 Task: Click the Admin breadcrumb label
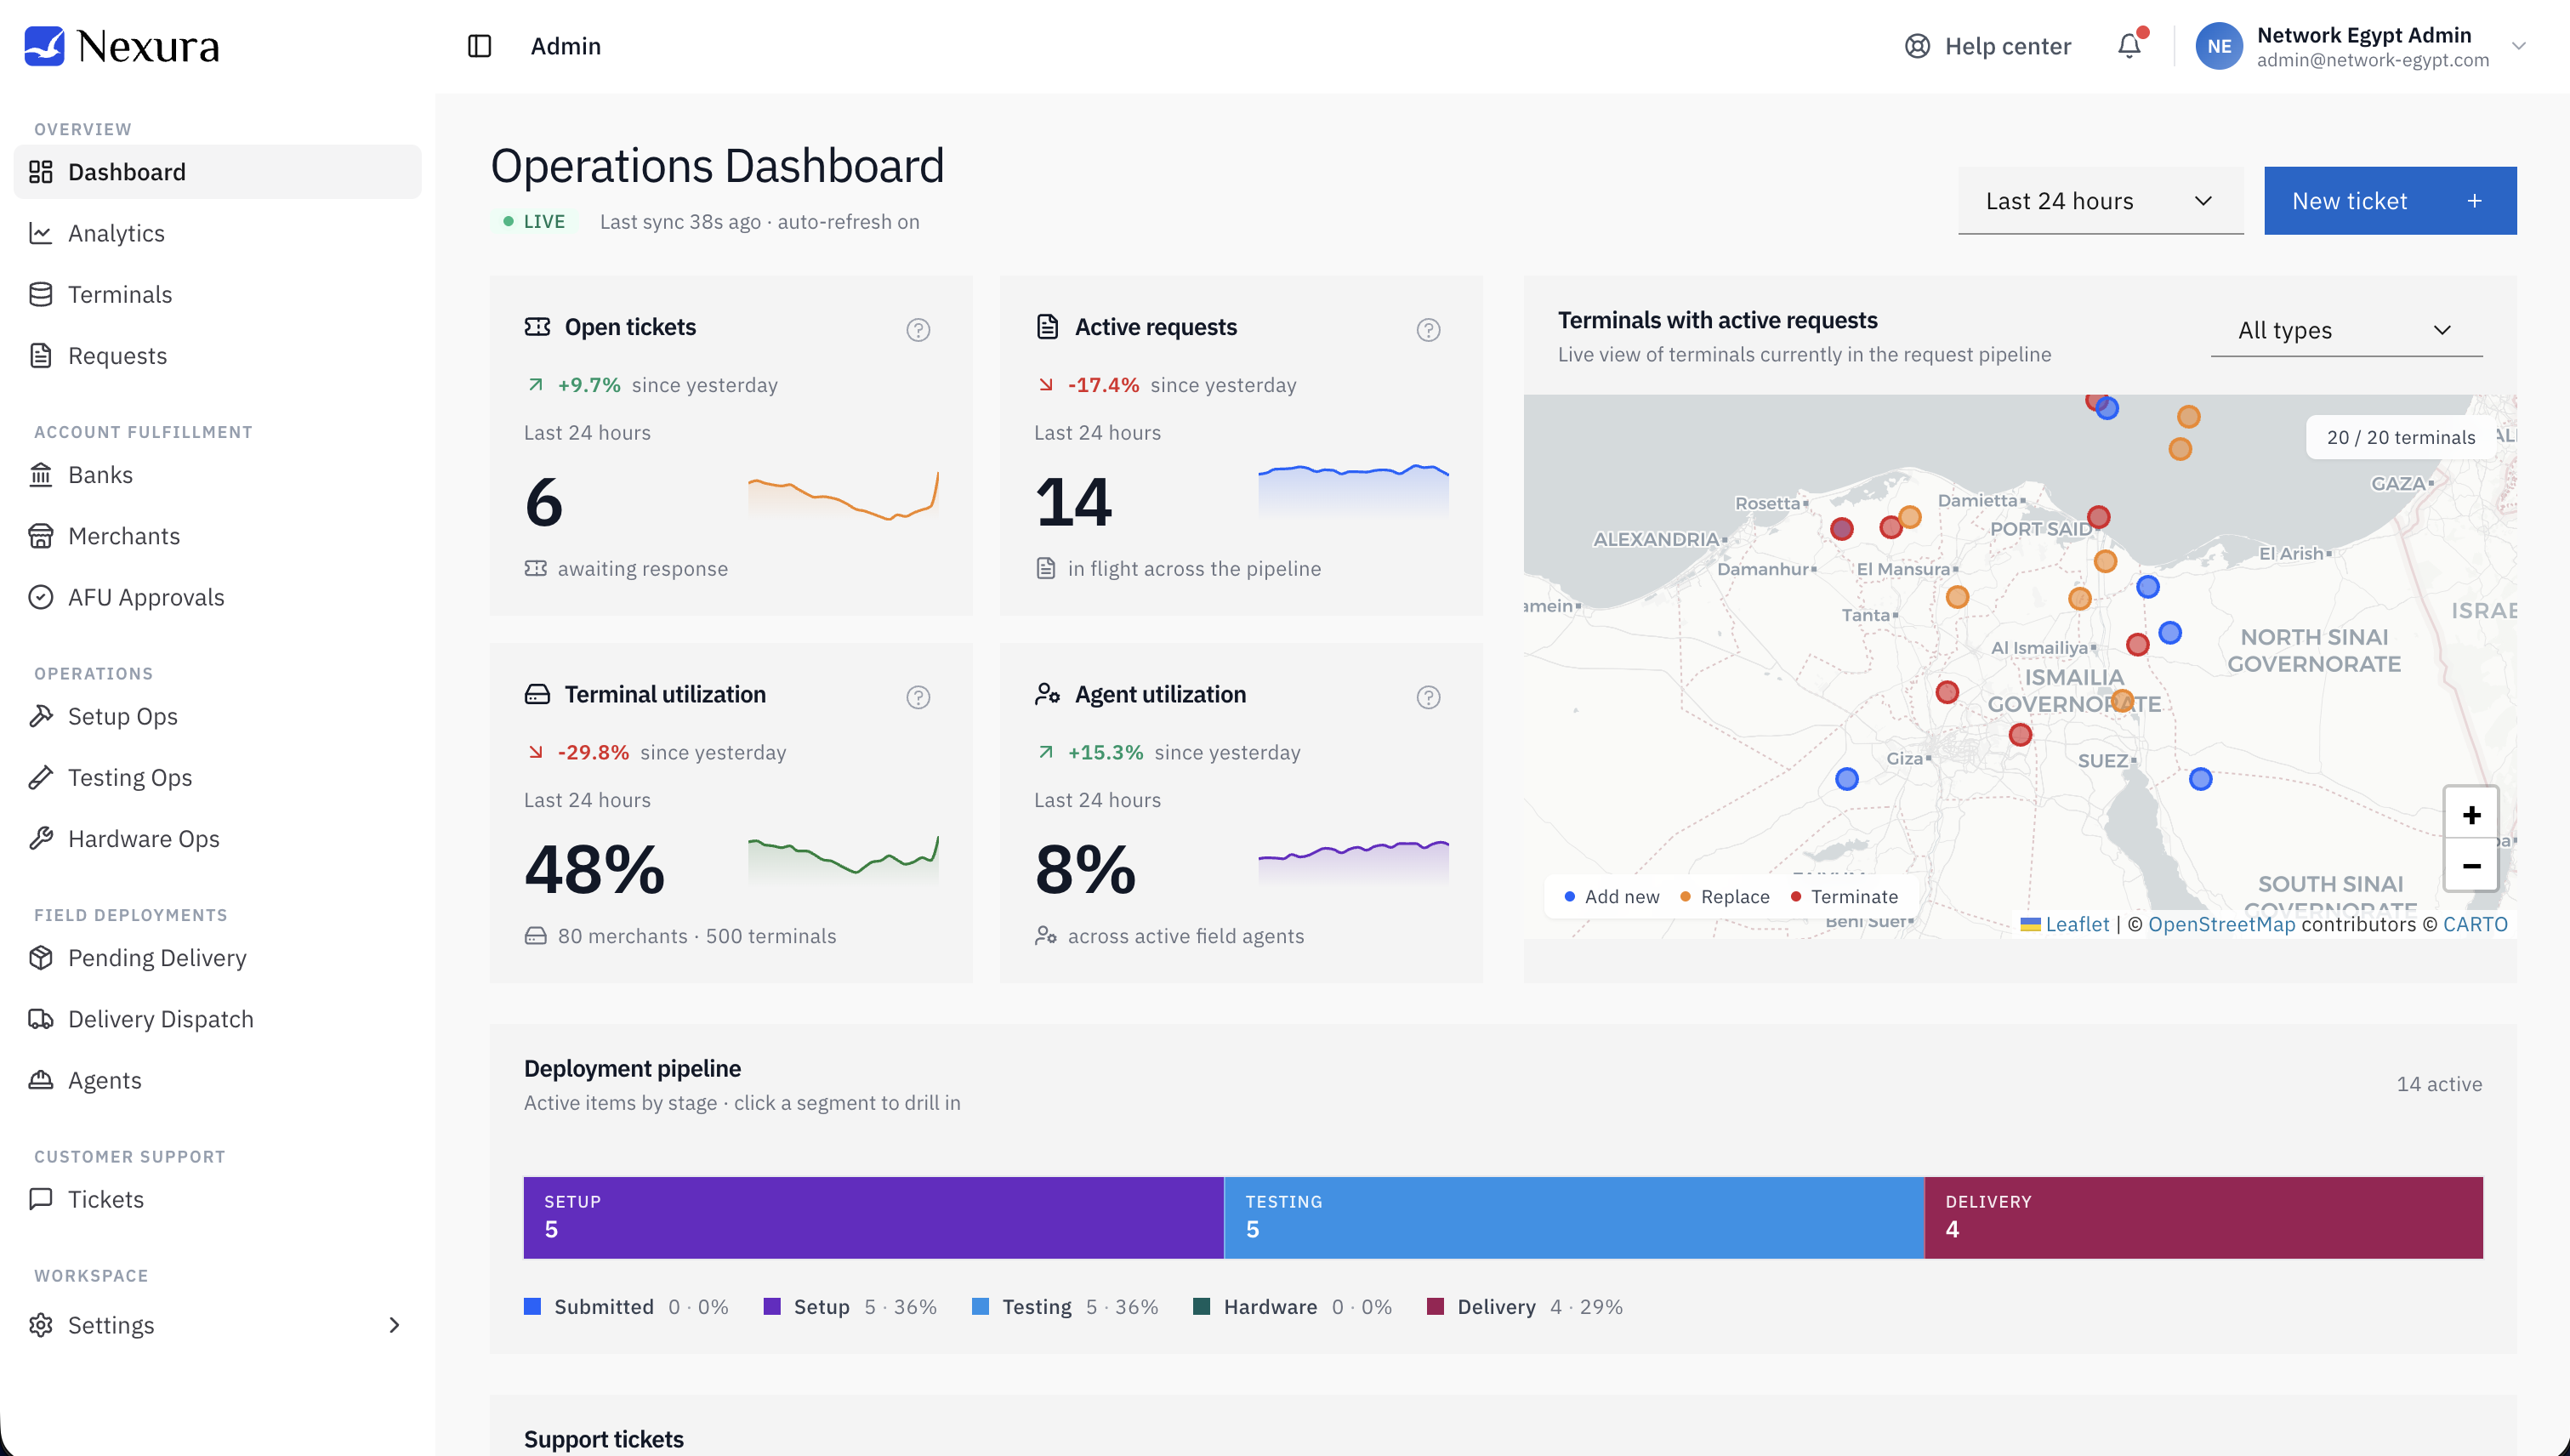point(565,46)
